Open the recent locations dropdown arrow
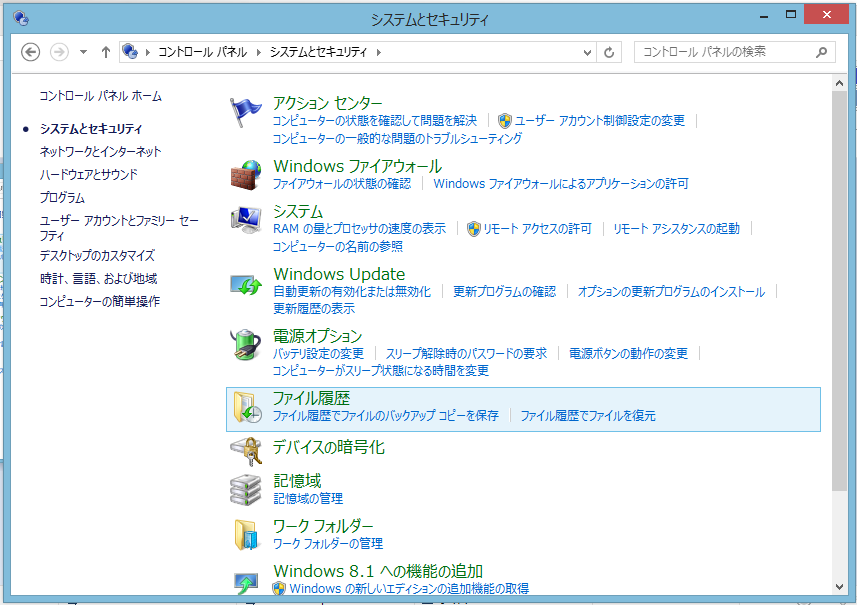This screenshot has width=857, height=605. pyautogui.click(x=83, y=52)
